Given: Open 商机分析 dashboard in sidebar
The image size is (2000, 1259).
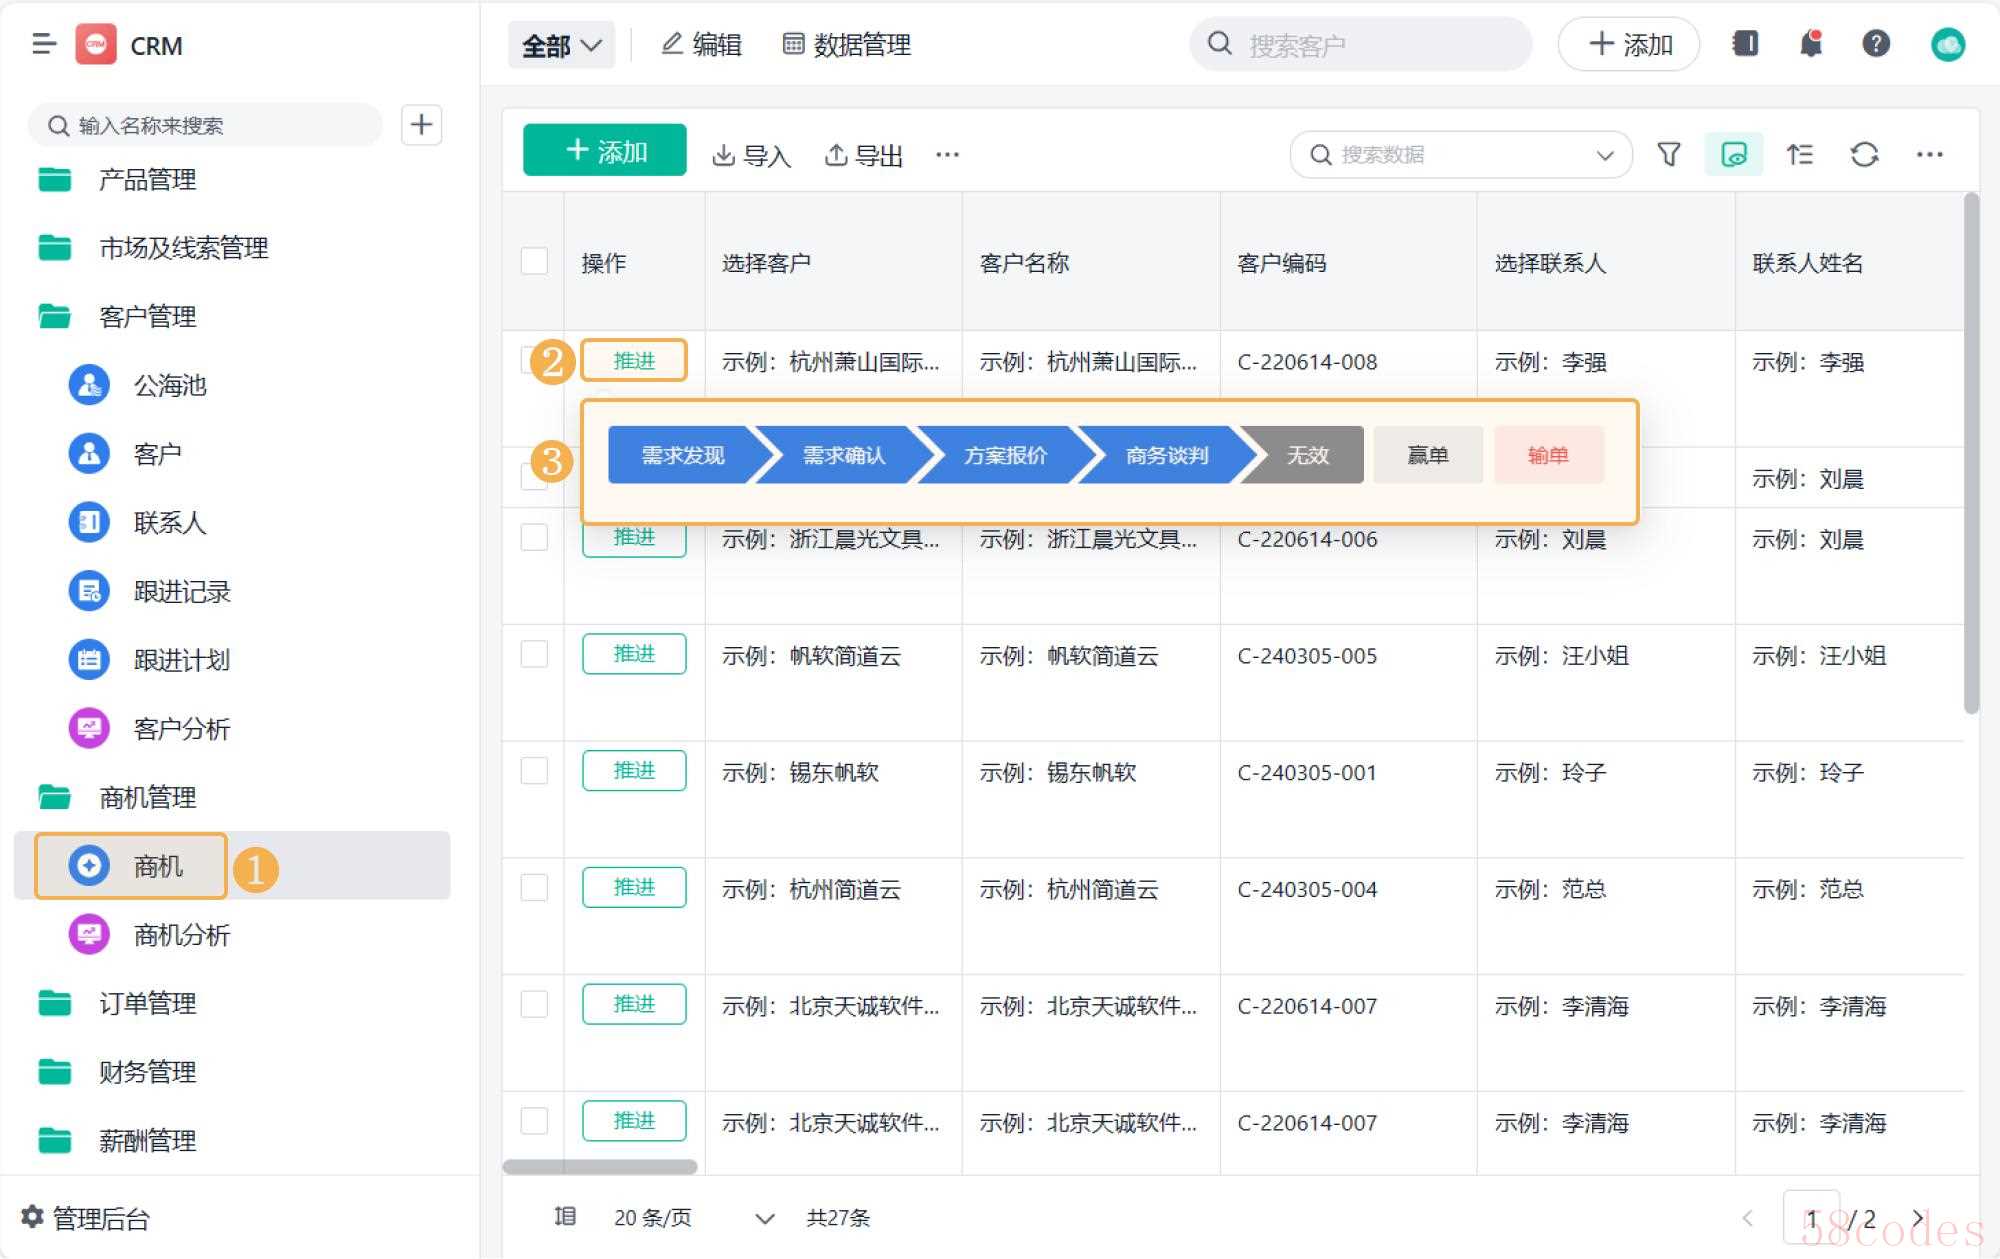Looking at the screenshot, I should click(181, 935).
